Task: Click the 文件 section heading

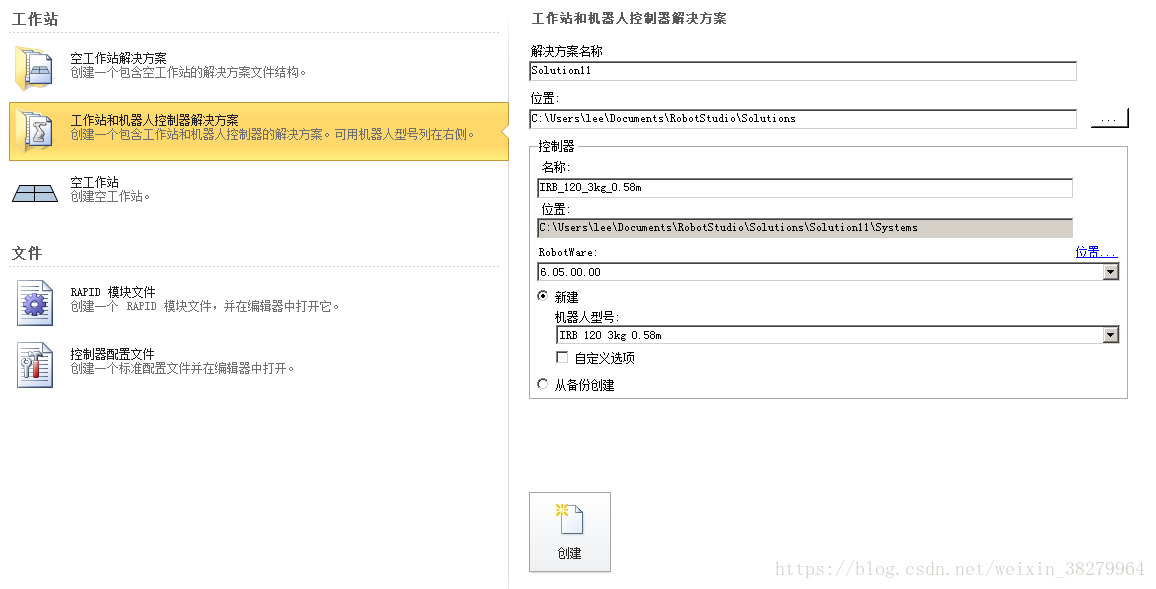Action: 27,253
